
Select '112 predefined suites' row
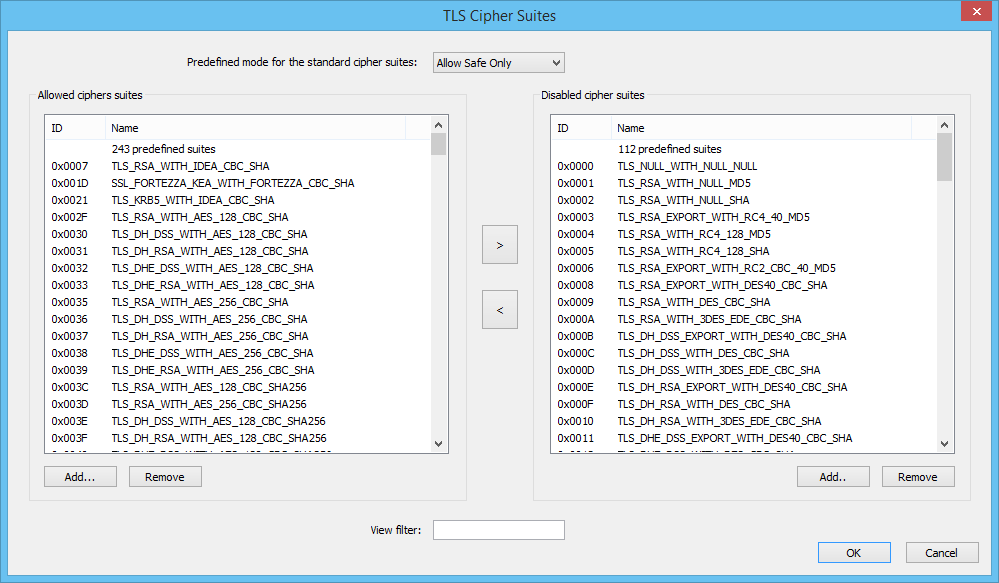[744, 149]
